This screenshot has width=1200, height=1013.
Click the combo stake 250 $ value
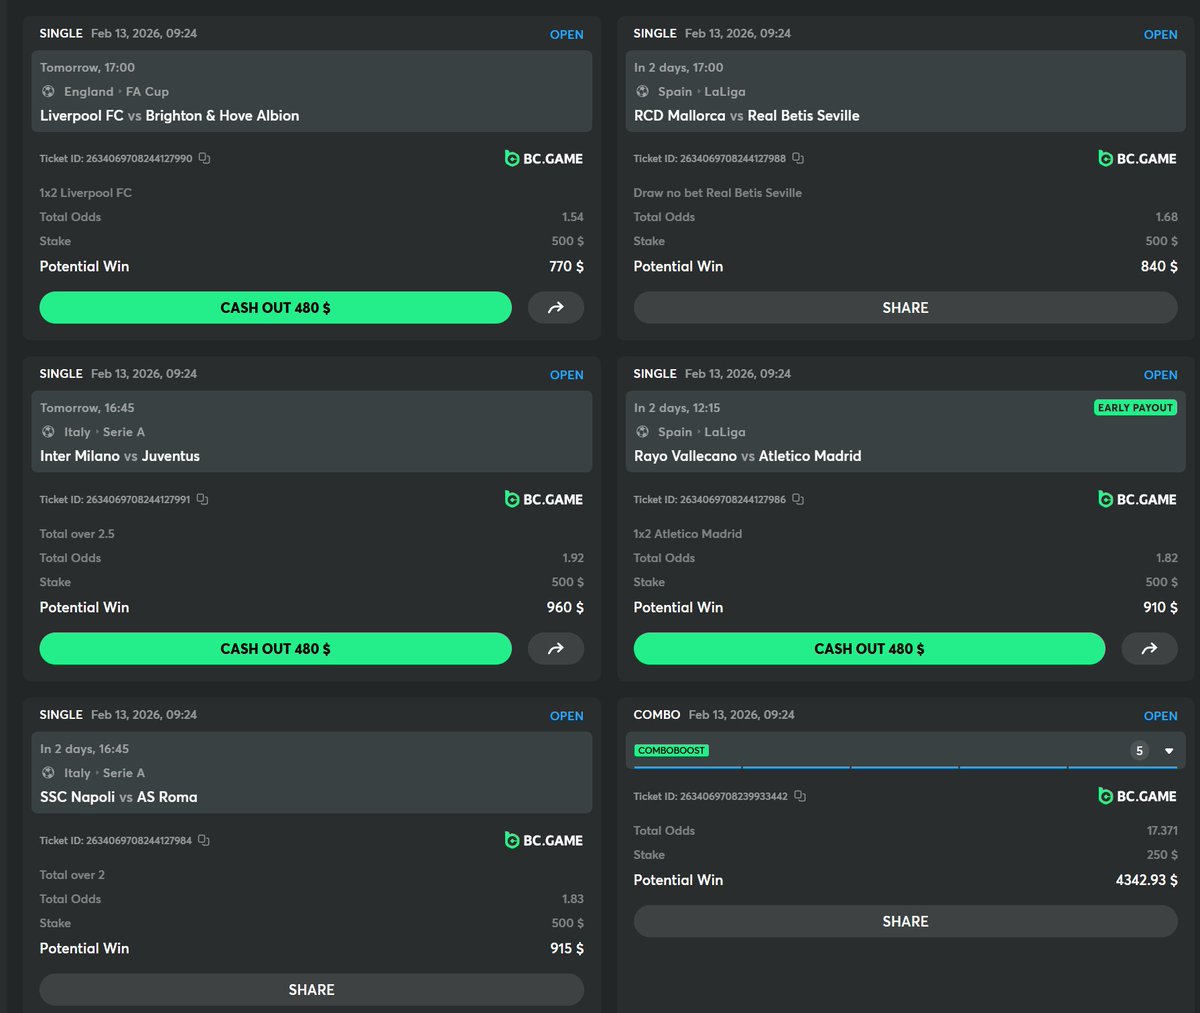1162,855
